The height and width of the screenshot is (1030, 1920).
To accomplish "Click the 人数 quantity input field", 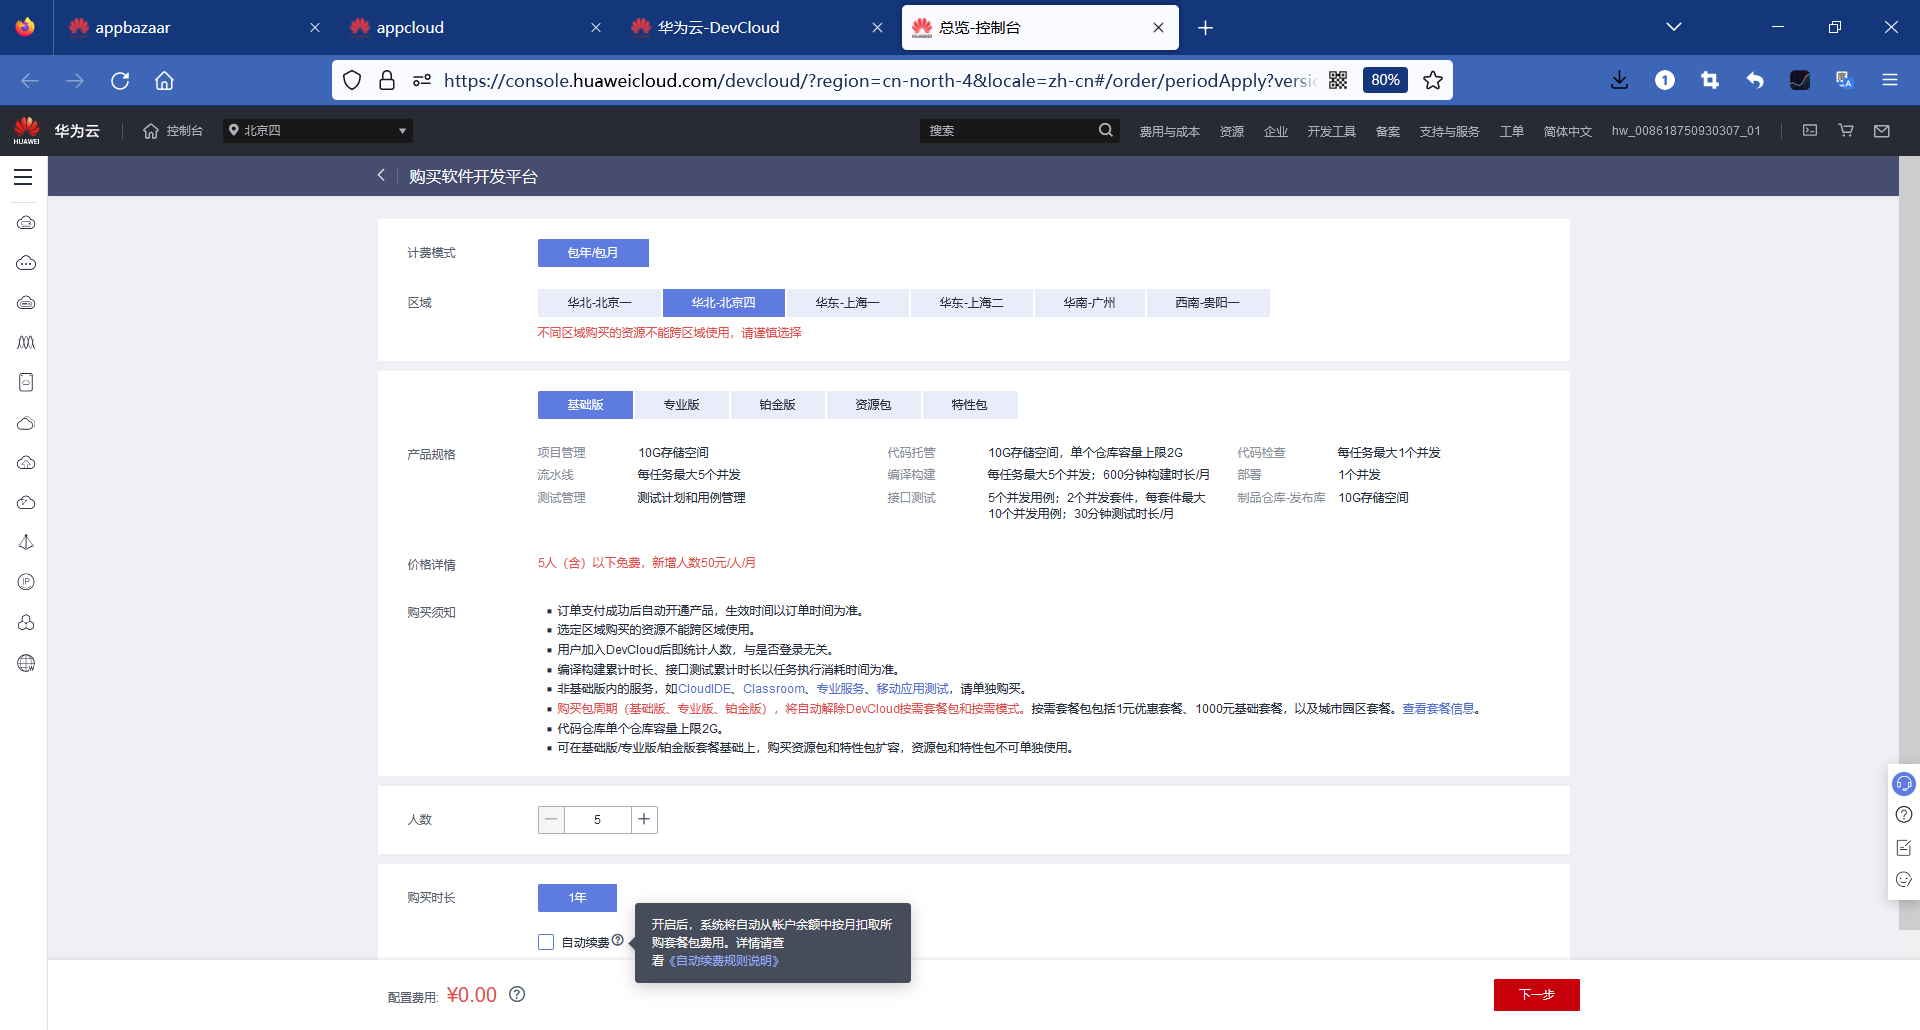I will tap(597, 820).
